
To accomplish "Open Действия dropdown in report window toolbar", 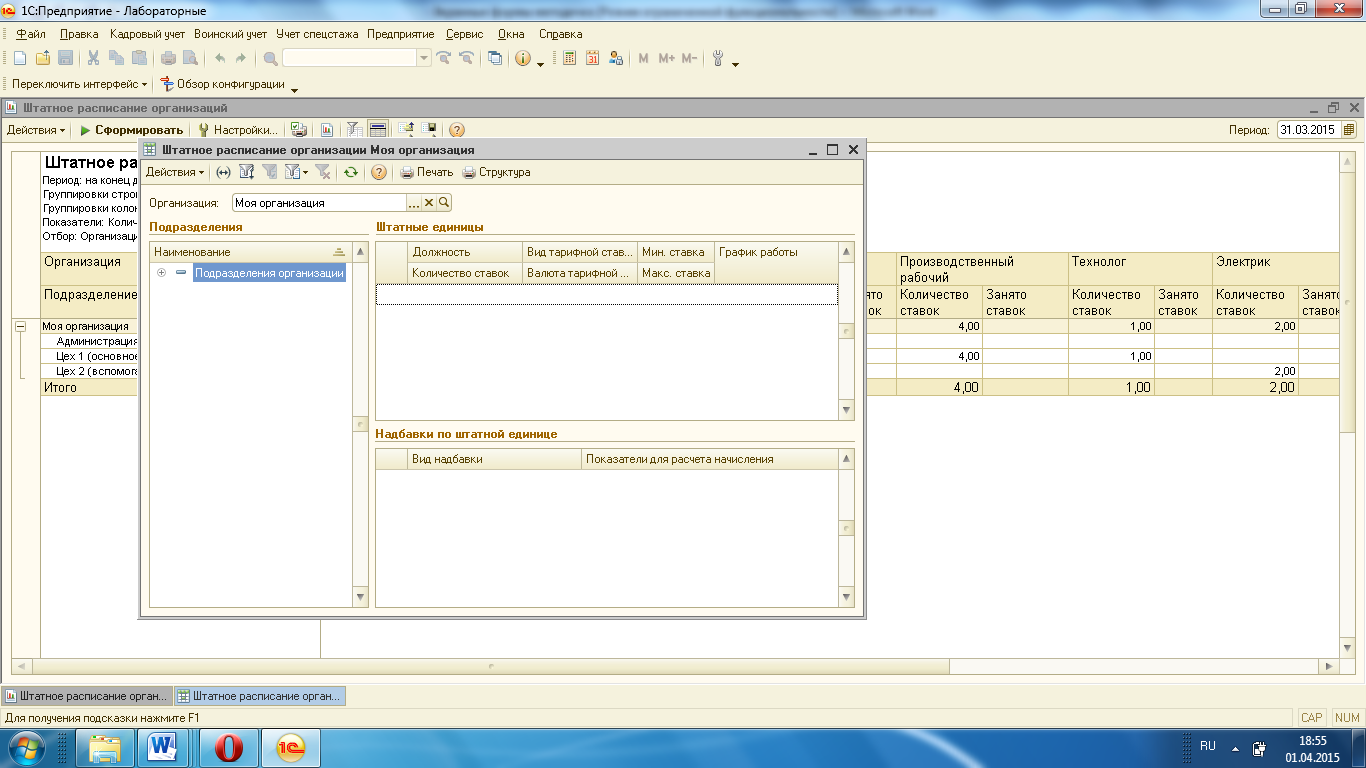I will (36, 130).
